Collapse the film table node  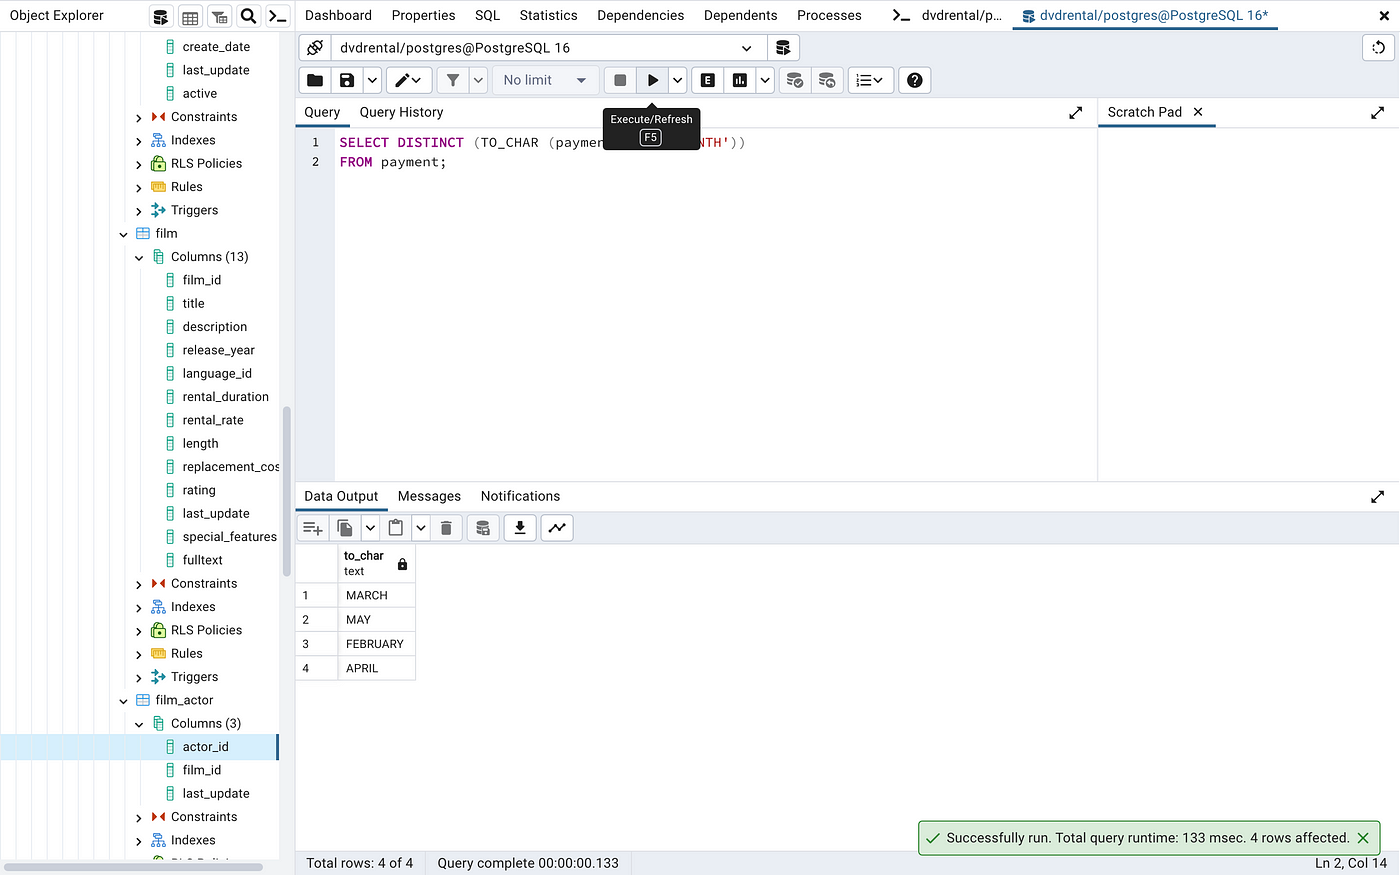click(x=124, y=234)
